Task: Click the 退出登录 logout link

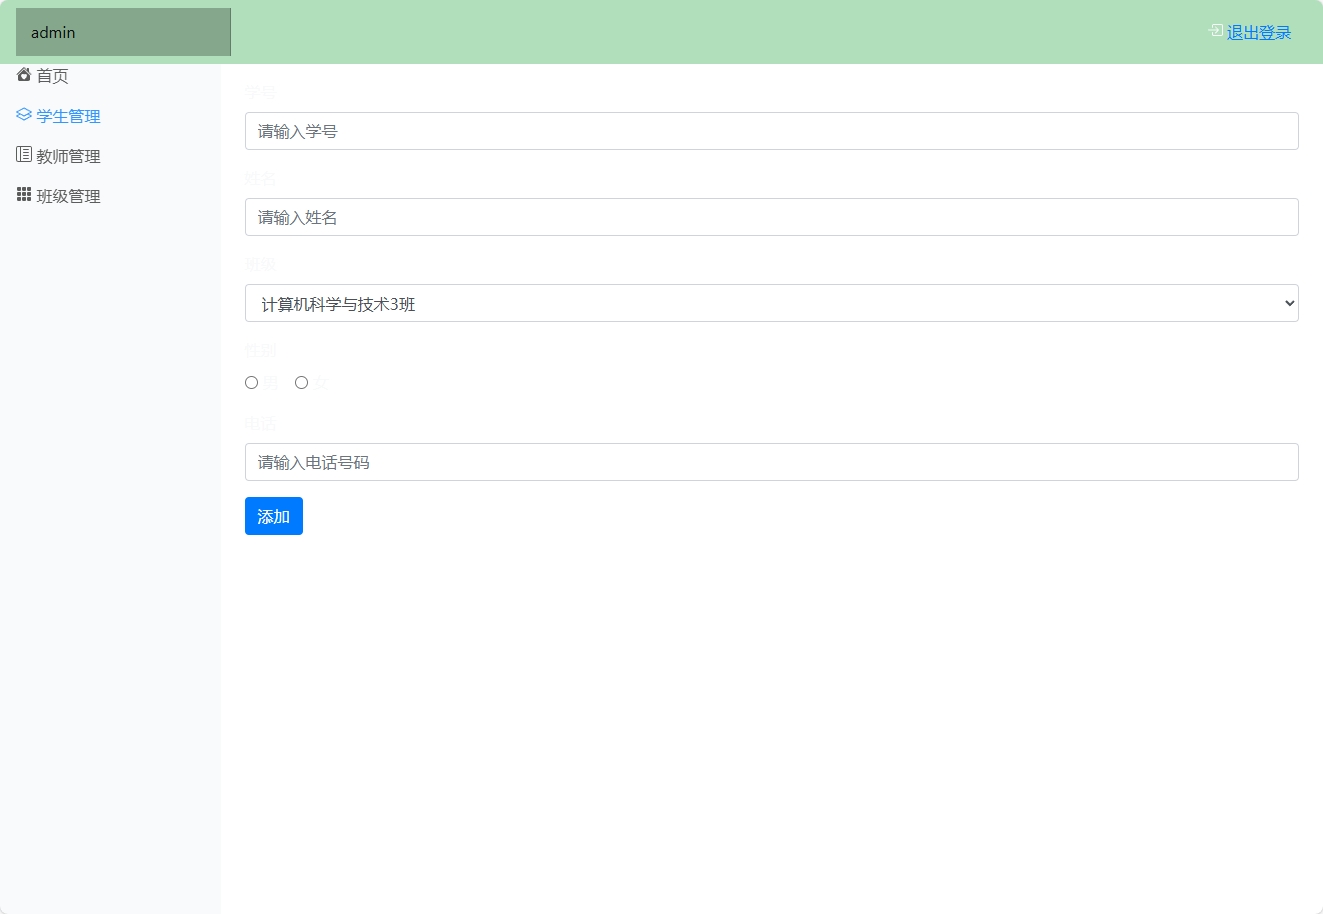Action: 1257,31
